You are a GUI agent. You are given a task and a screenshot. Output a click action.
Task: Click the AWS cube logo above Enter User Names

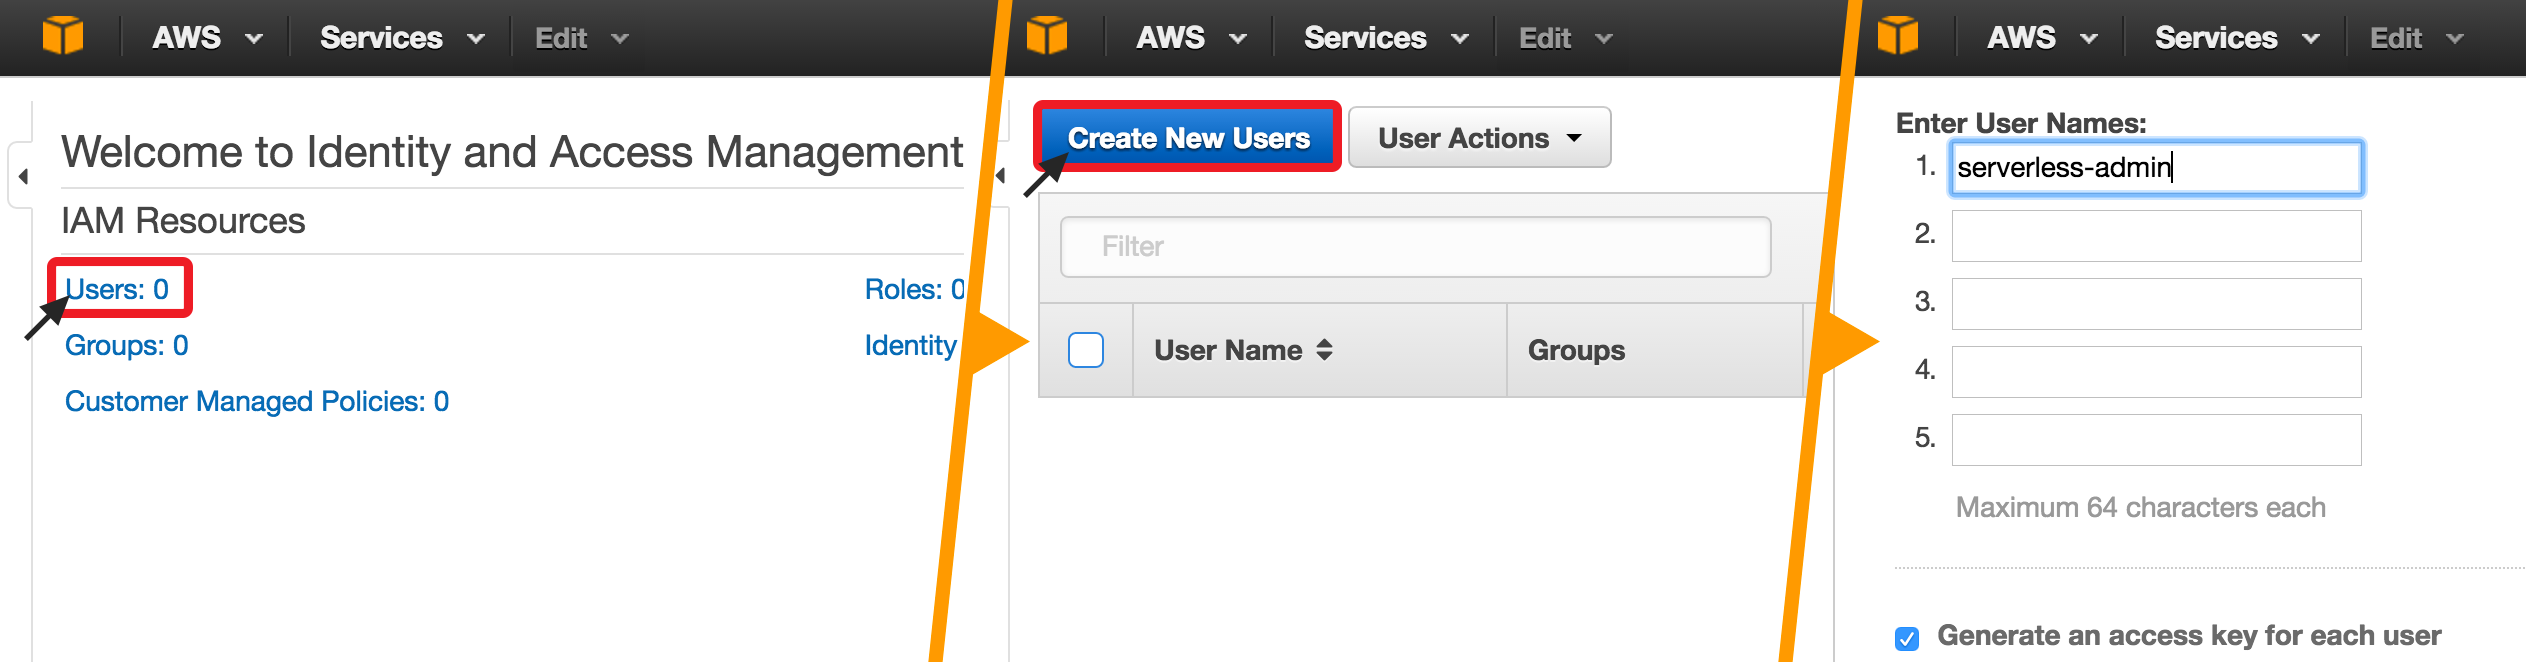1897,37
